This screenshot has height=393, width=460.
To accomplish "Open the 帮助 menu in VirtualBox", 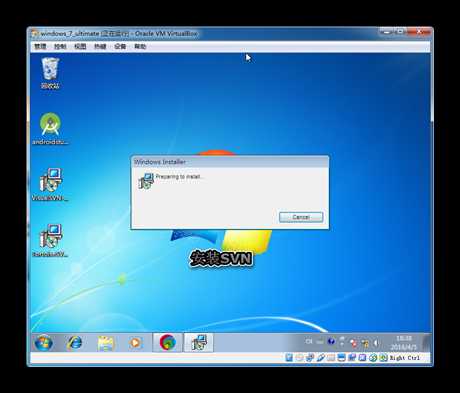I will coord(140,46).
